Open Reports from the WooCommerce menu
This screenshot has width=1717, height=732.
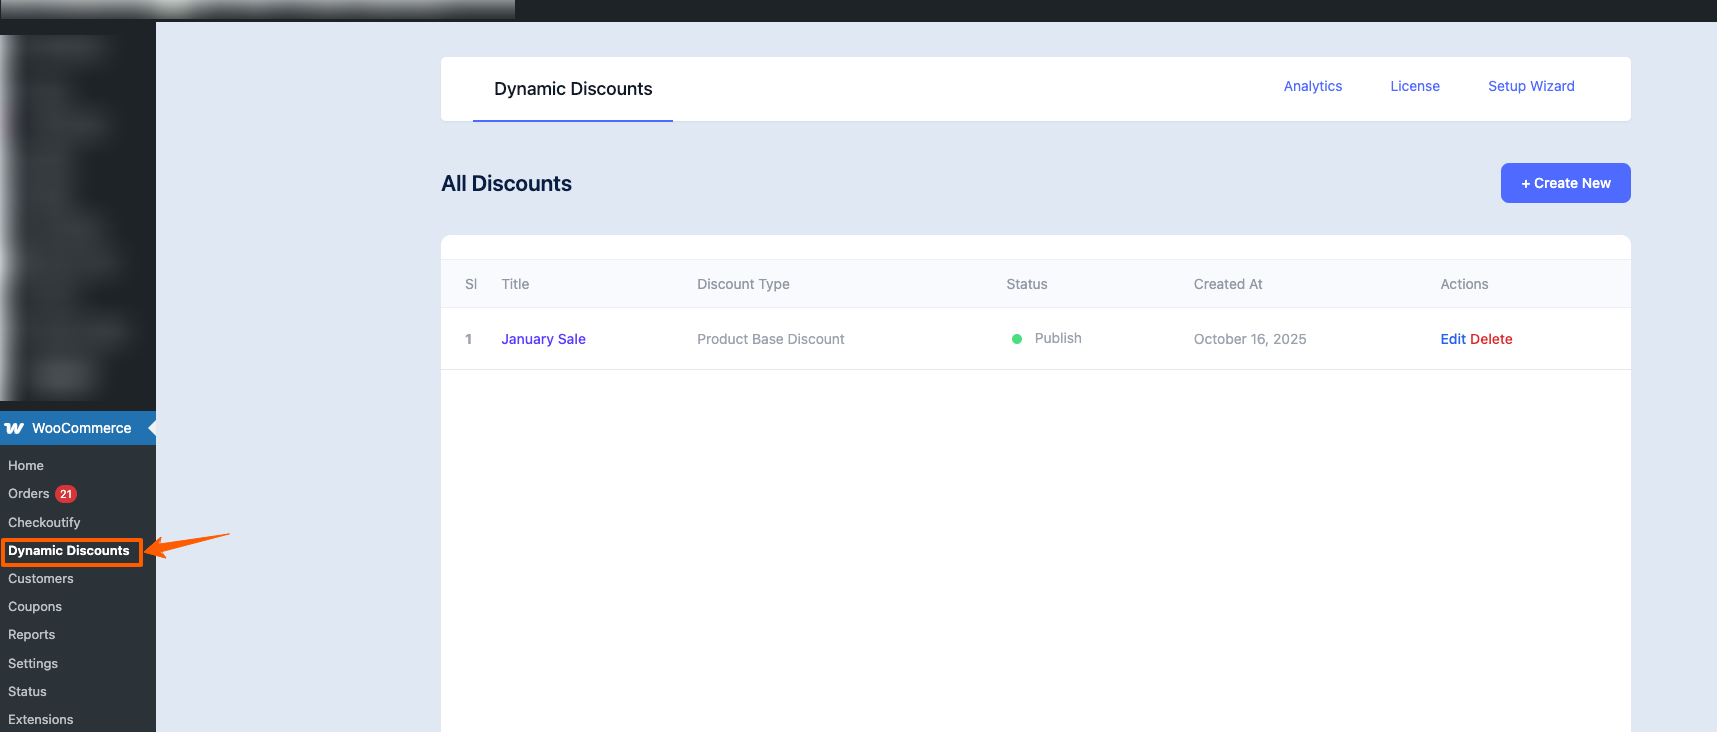tap(32, 635)
